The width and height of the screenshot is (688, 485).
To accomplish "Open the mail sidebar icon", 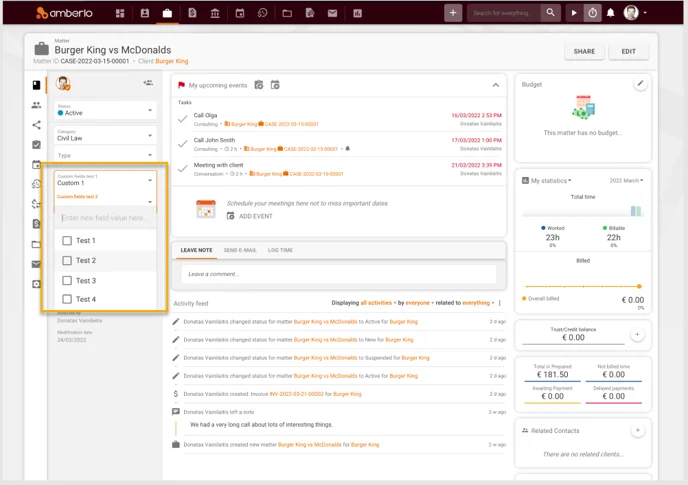I will [36, 264].
